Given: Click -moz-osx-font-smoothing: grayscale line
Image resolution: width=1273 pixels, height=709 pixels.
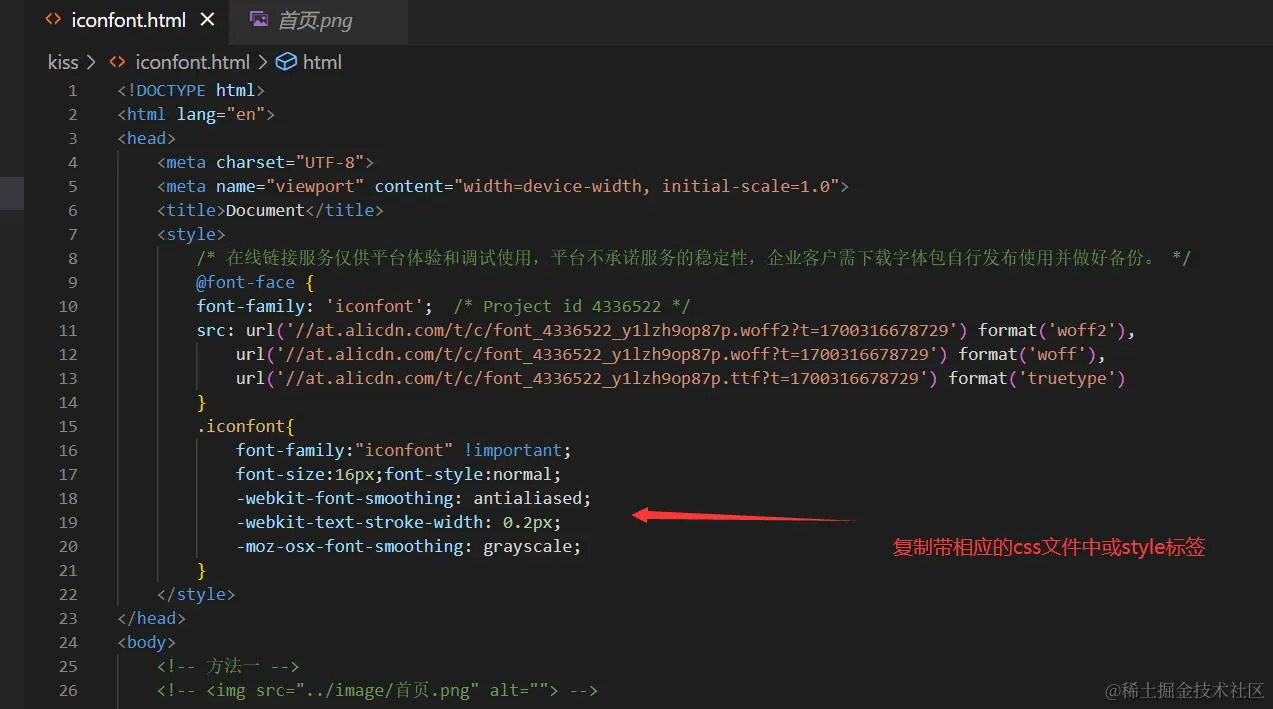Looking at the screenshot, I should coord(409,546).
